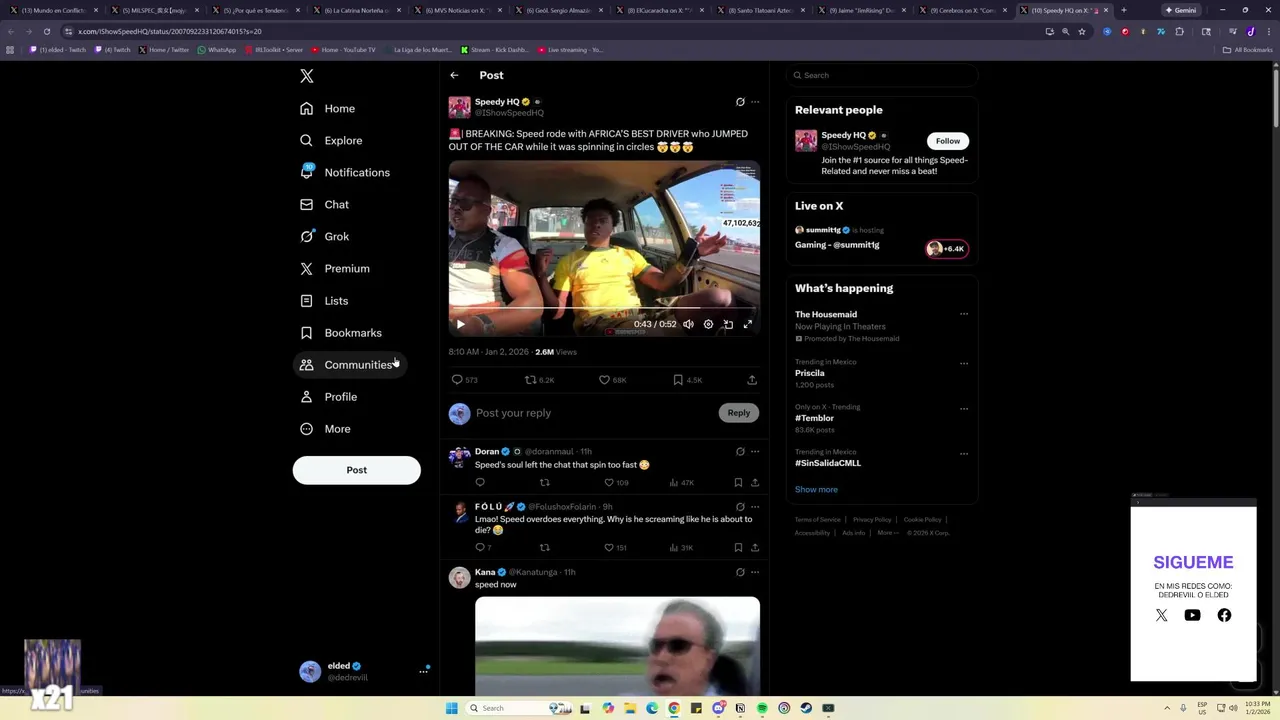Toggle picture-in-picture for the video

click(x=728, y=324)
